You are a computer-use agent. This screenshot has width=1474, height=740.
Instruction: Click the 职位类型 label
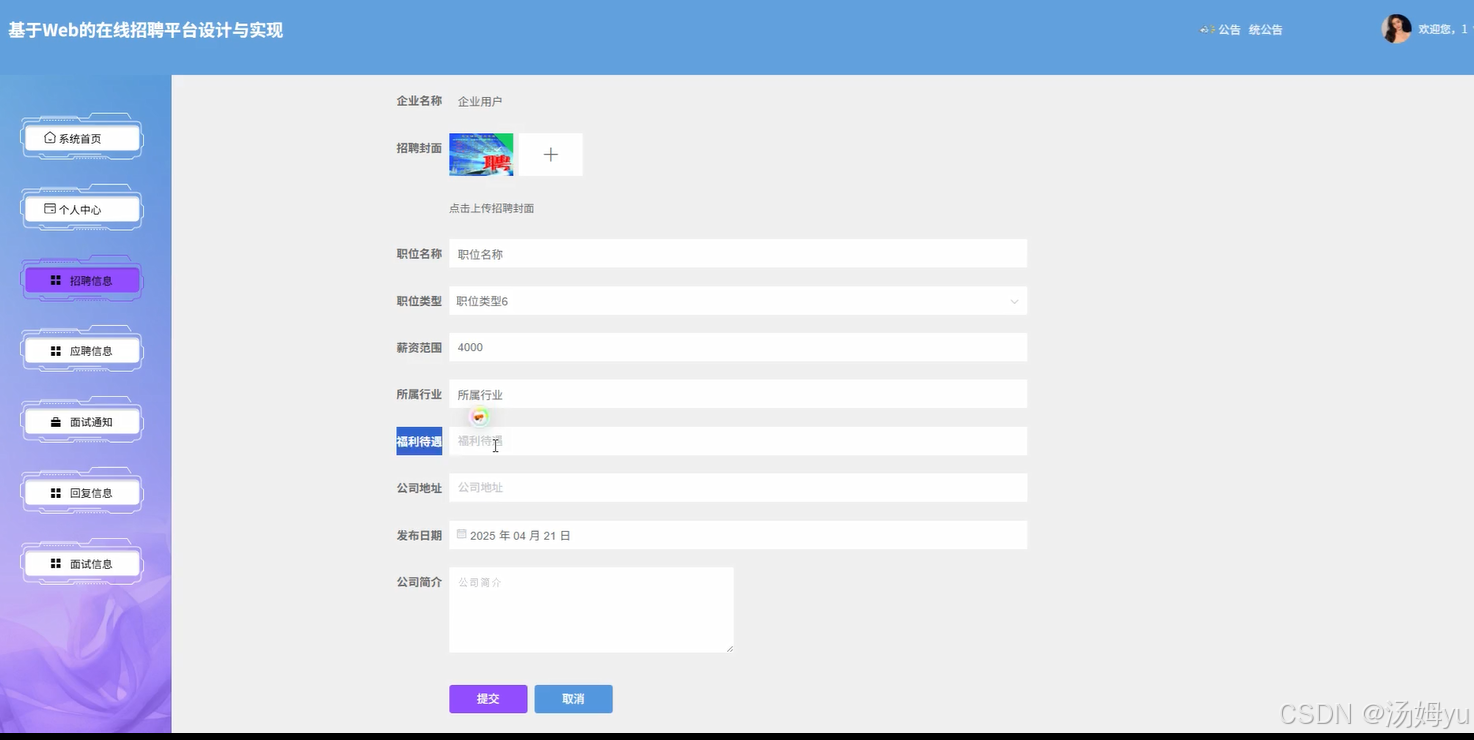click(419, 301)
